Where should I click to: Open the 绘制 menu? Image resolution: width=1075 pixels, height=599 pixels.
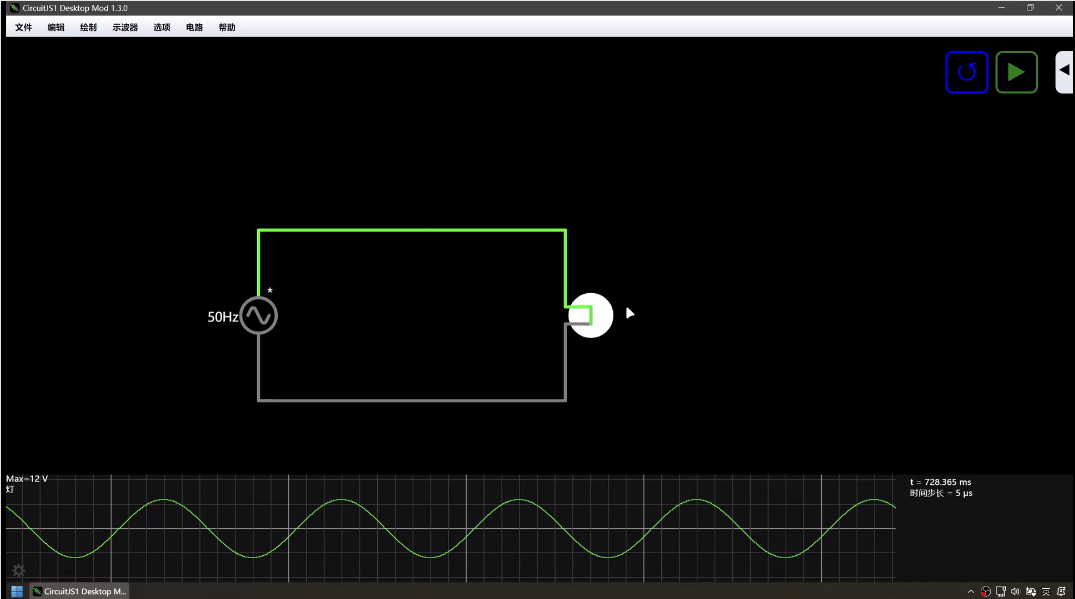pyautogui.click(x=88, y=27)
